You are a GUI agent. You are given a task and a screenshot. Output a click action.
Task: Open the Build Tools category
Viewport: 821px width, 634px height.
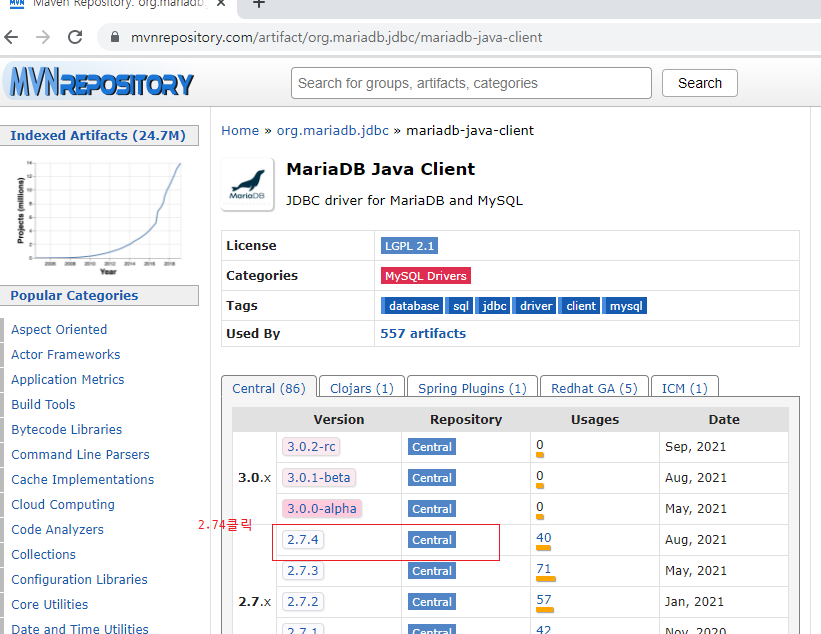point(43,404)
